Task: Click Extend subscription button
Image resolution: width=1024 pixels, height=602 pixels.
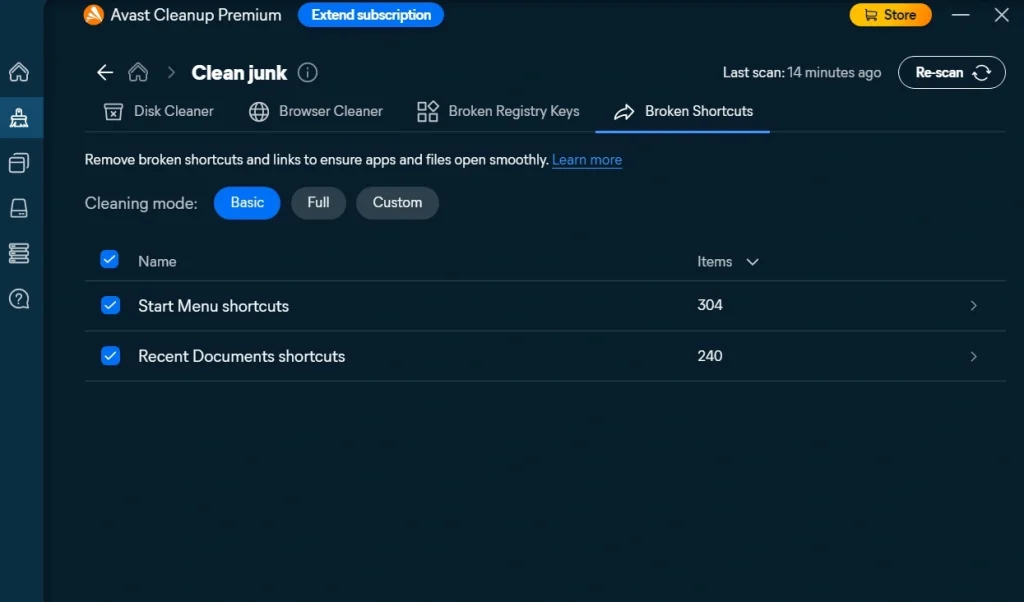Action: 371,15
